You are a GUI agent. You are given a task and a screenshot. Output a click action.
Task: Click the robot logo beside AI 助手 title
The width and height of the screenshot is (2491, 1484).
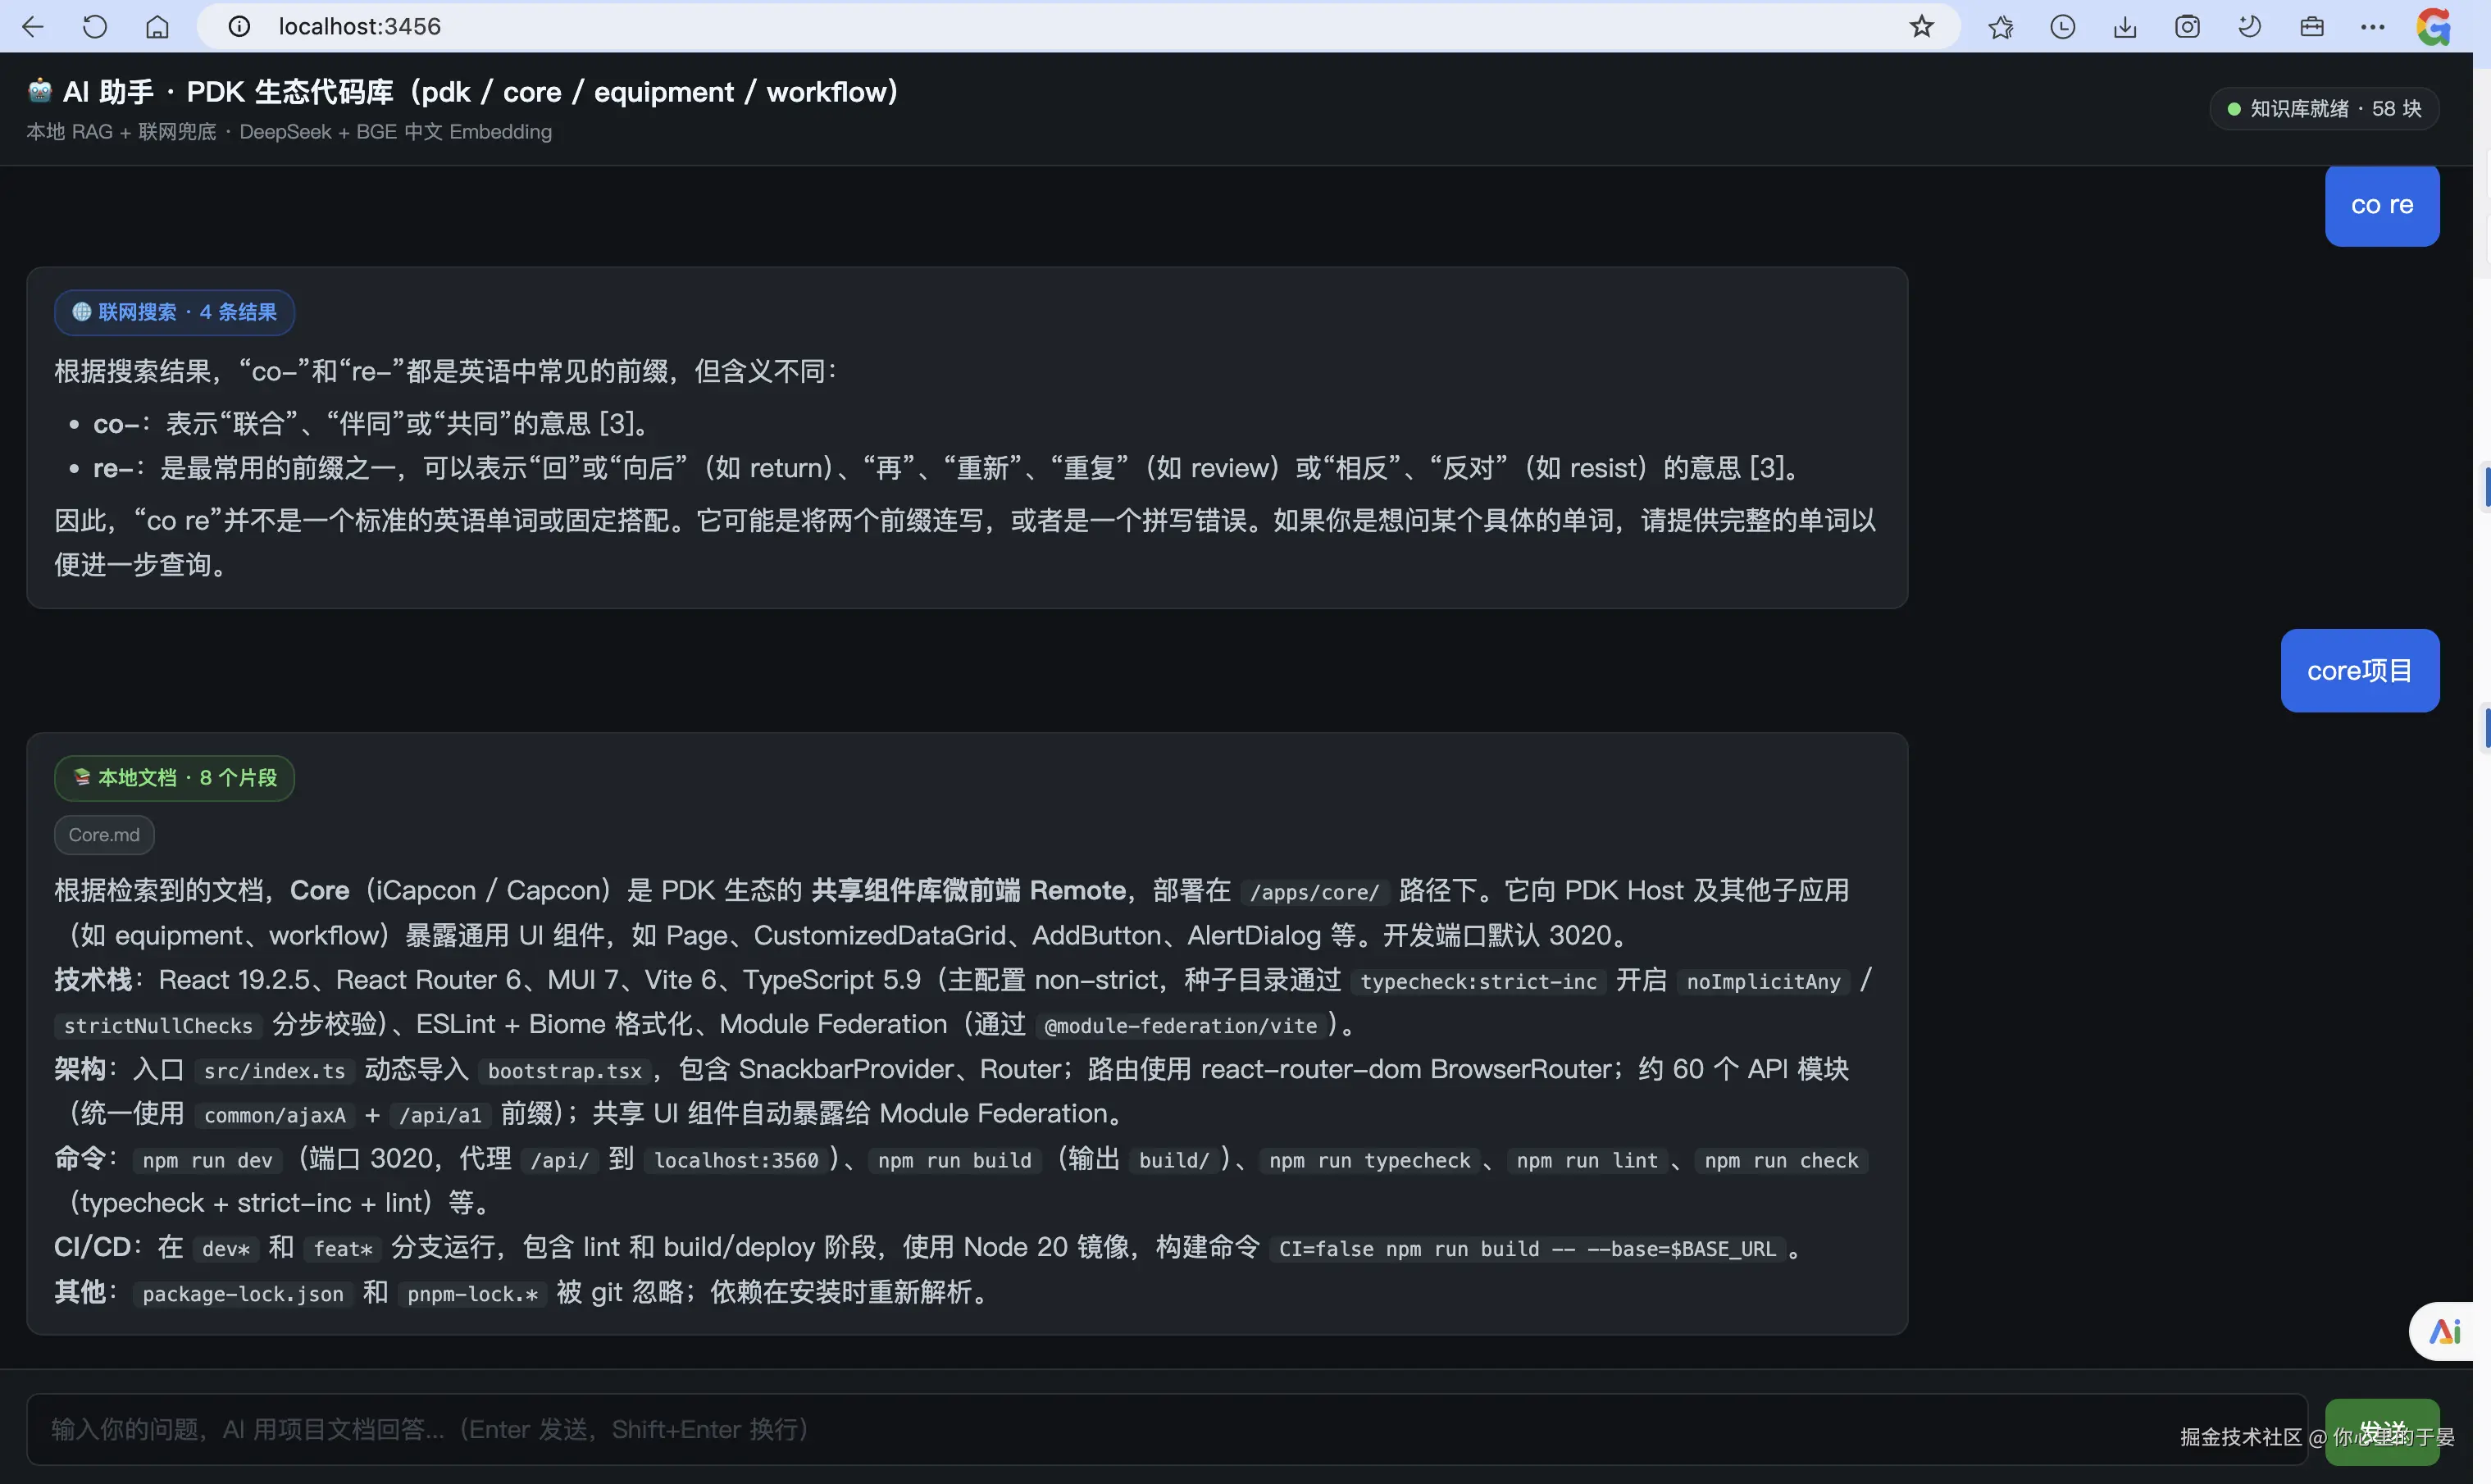click(x=40, y=92)
